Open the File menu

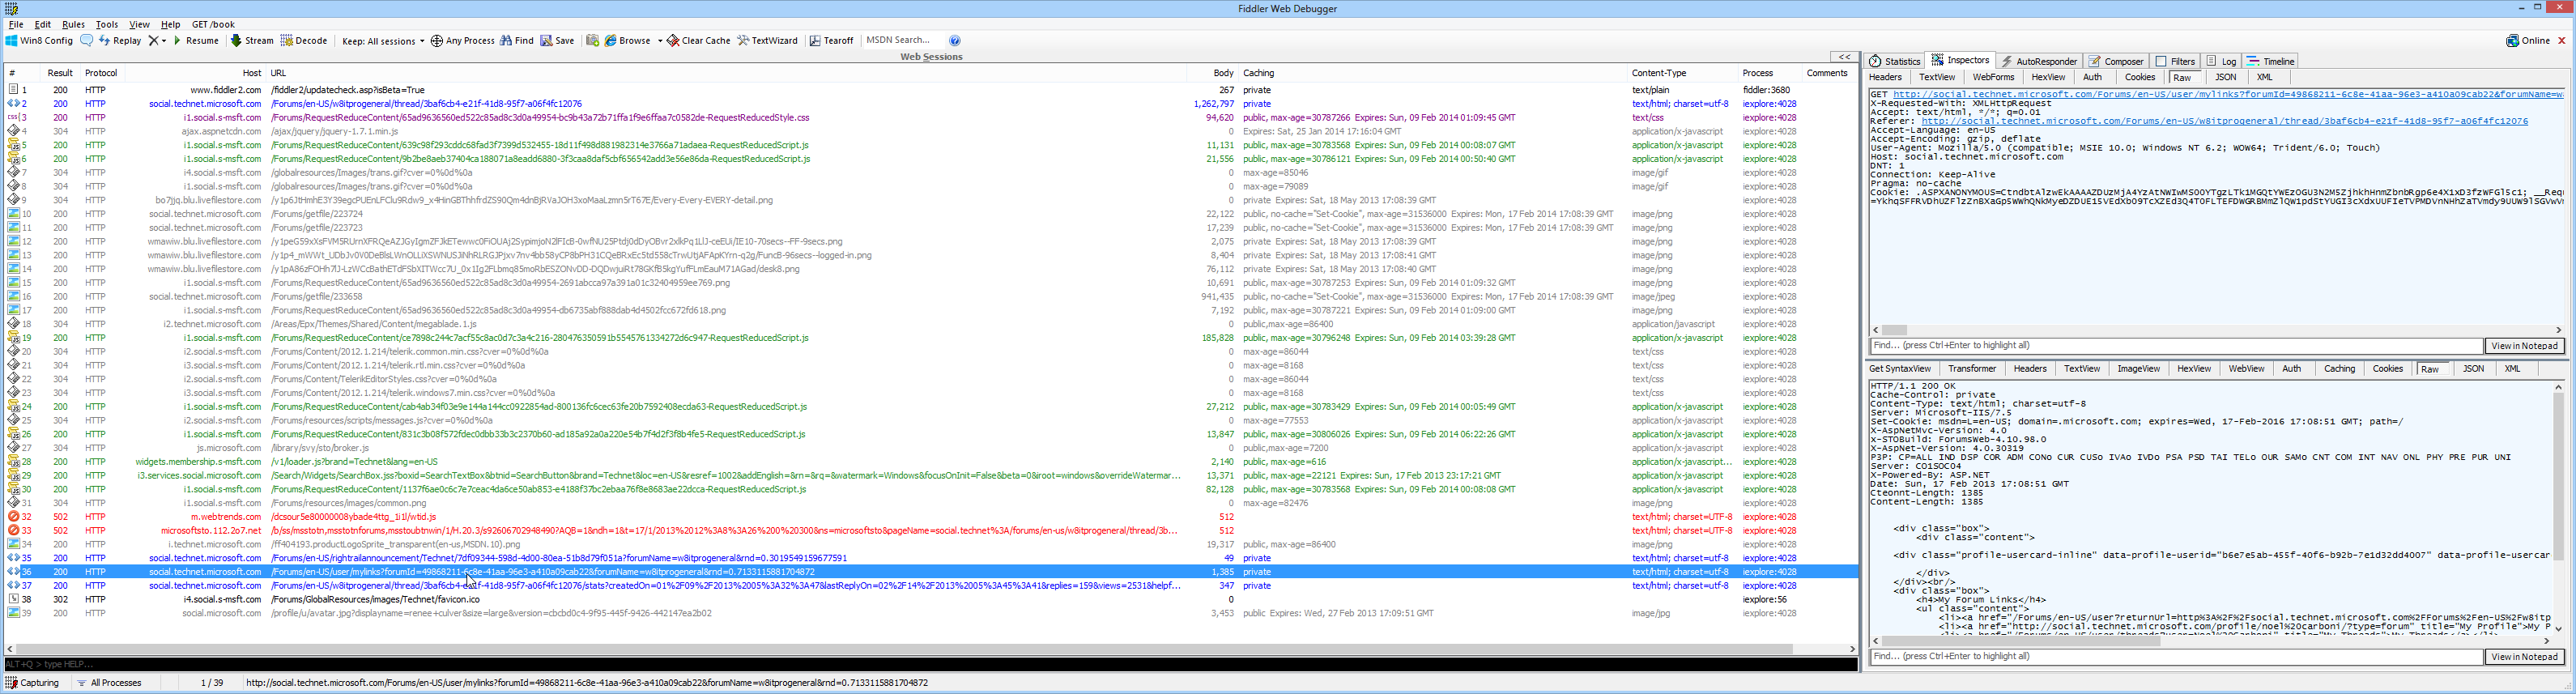16,24
